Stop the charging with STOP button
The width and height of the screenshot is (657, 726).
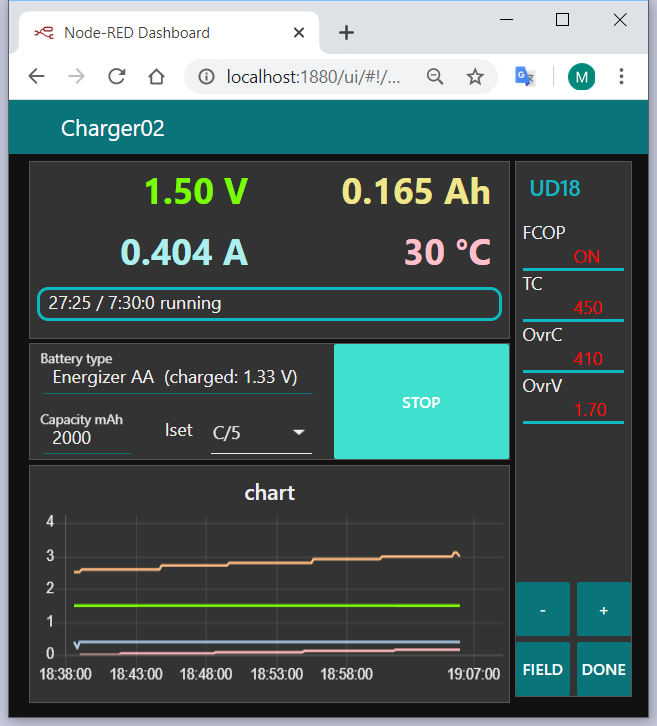421,401
